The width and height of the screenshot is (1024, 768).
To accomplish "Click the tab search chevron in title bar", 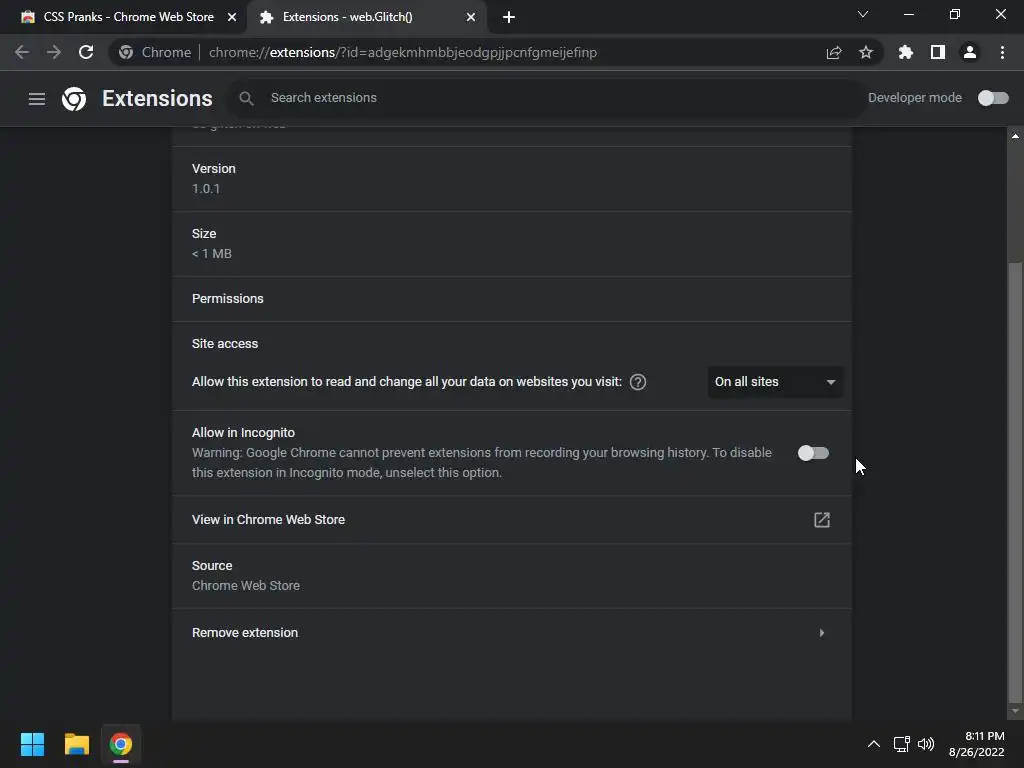I will click(x=863, y=14).
